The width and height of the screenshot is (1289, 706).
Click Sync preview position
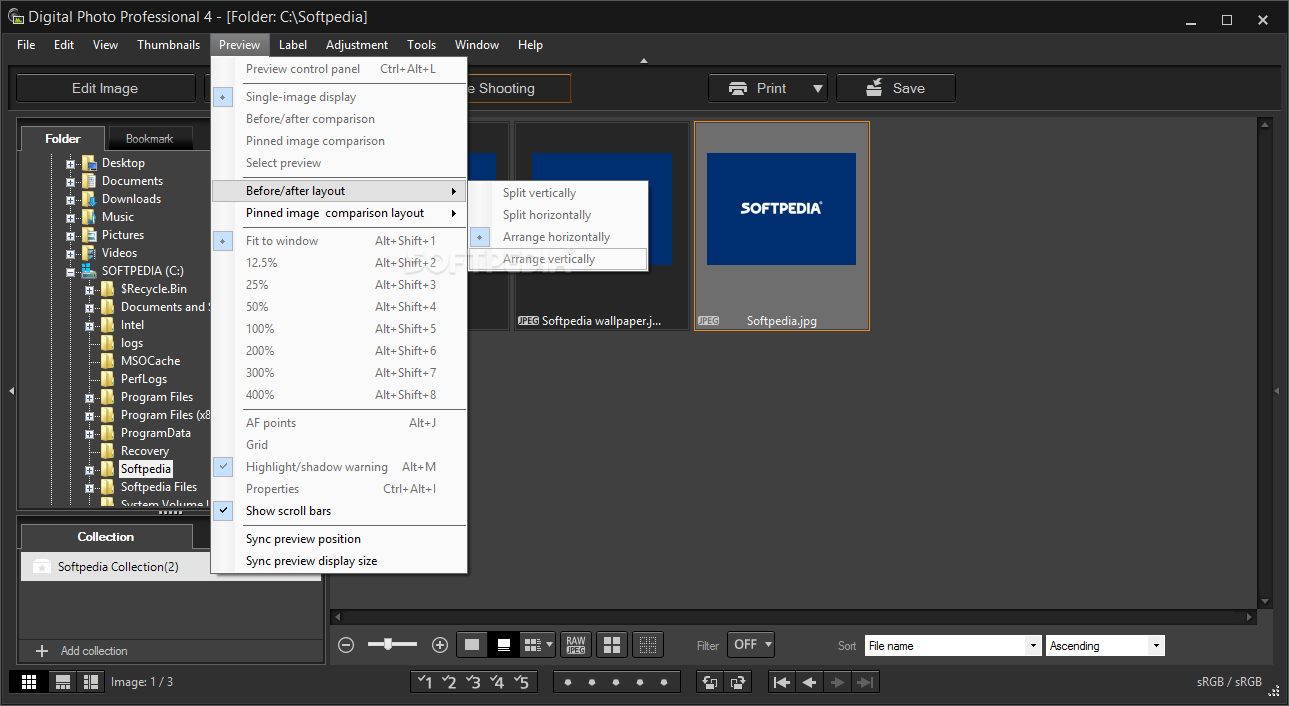click(x=339, y=539)
